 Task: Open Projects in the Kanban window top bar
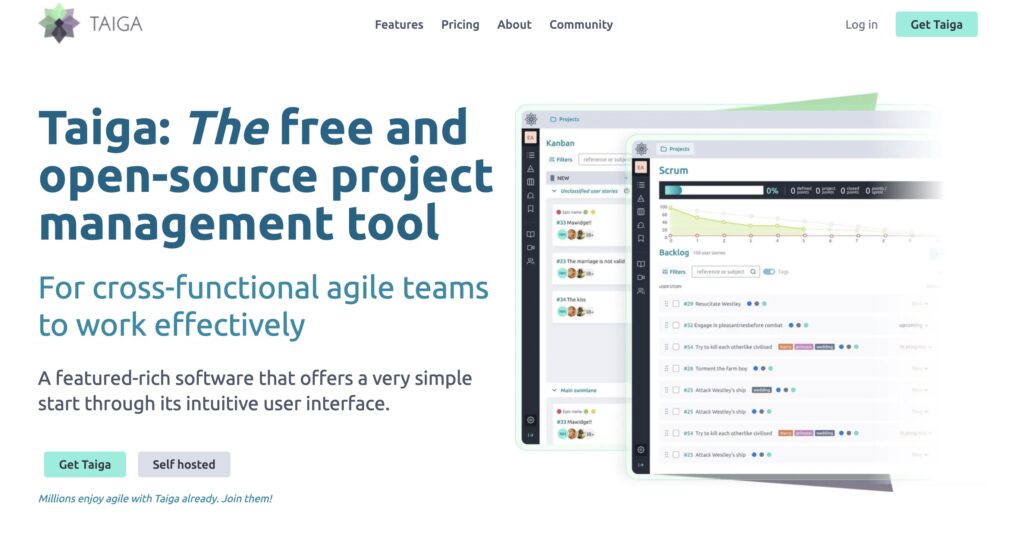pyautogui.click(x=565, y=119)
